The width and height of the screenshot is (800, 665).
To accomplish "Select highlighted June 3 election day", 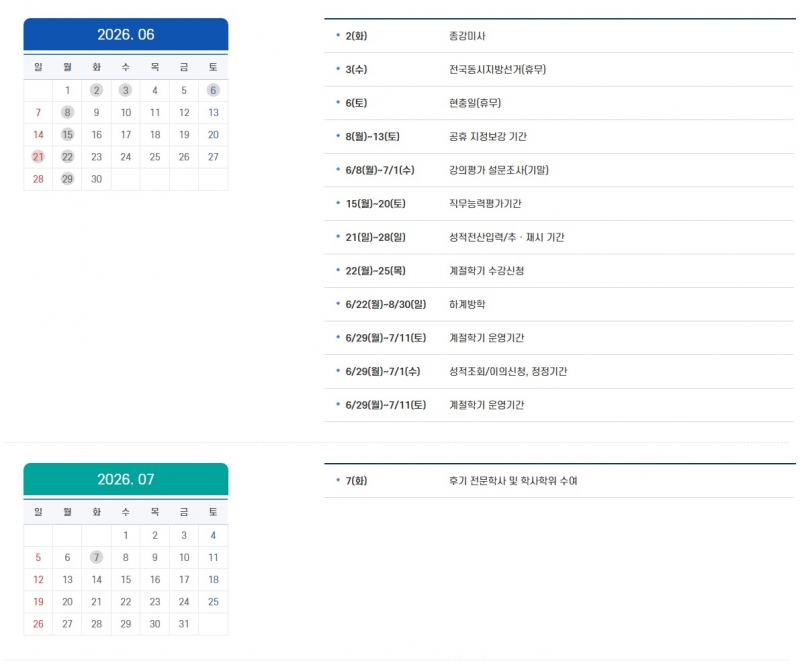I will click(125, 90).
